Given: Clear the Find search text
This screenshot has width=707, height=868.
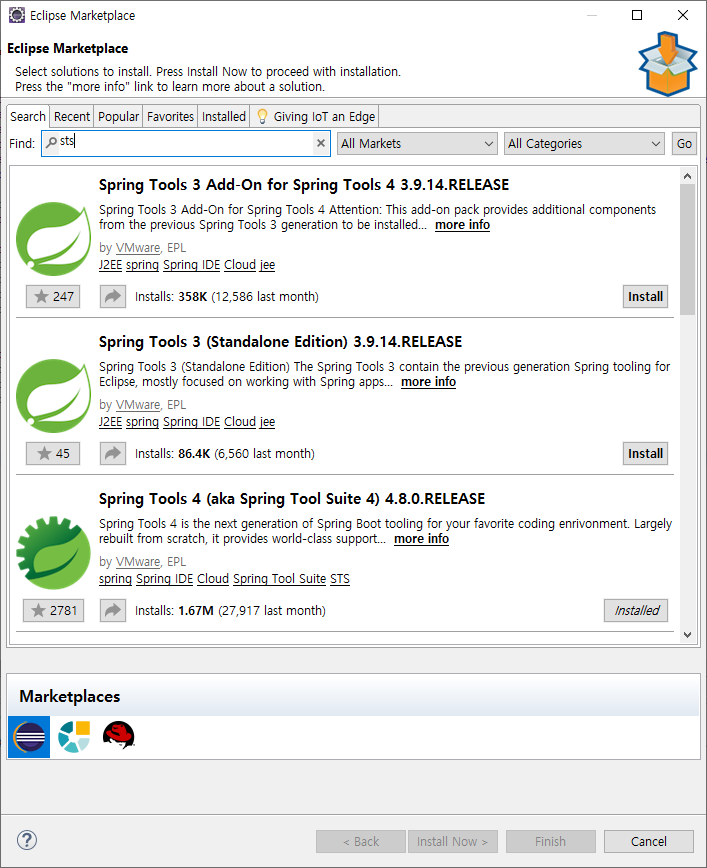Looking at the screenshot, I should [x=321, y=143].
